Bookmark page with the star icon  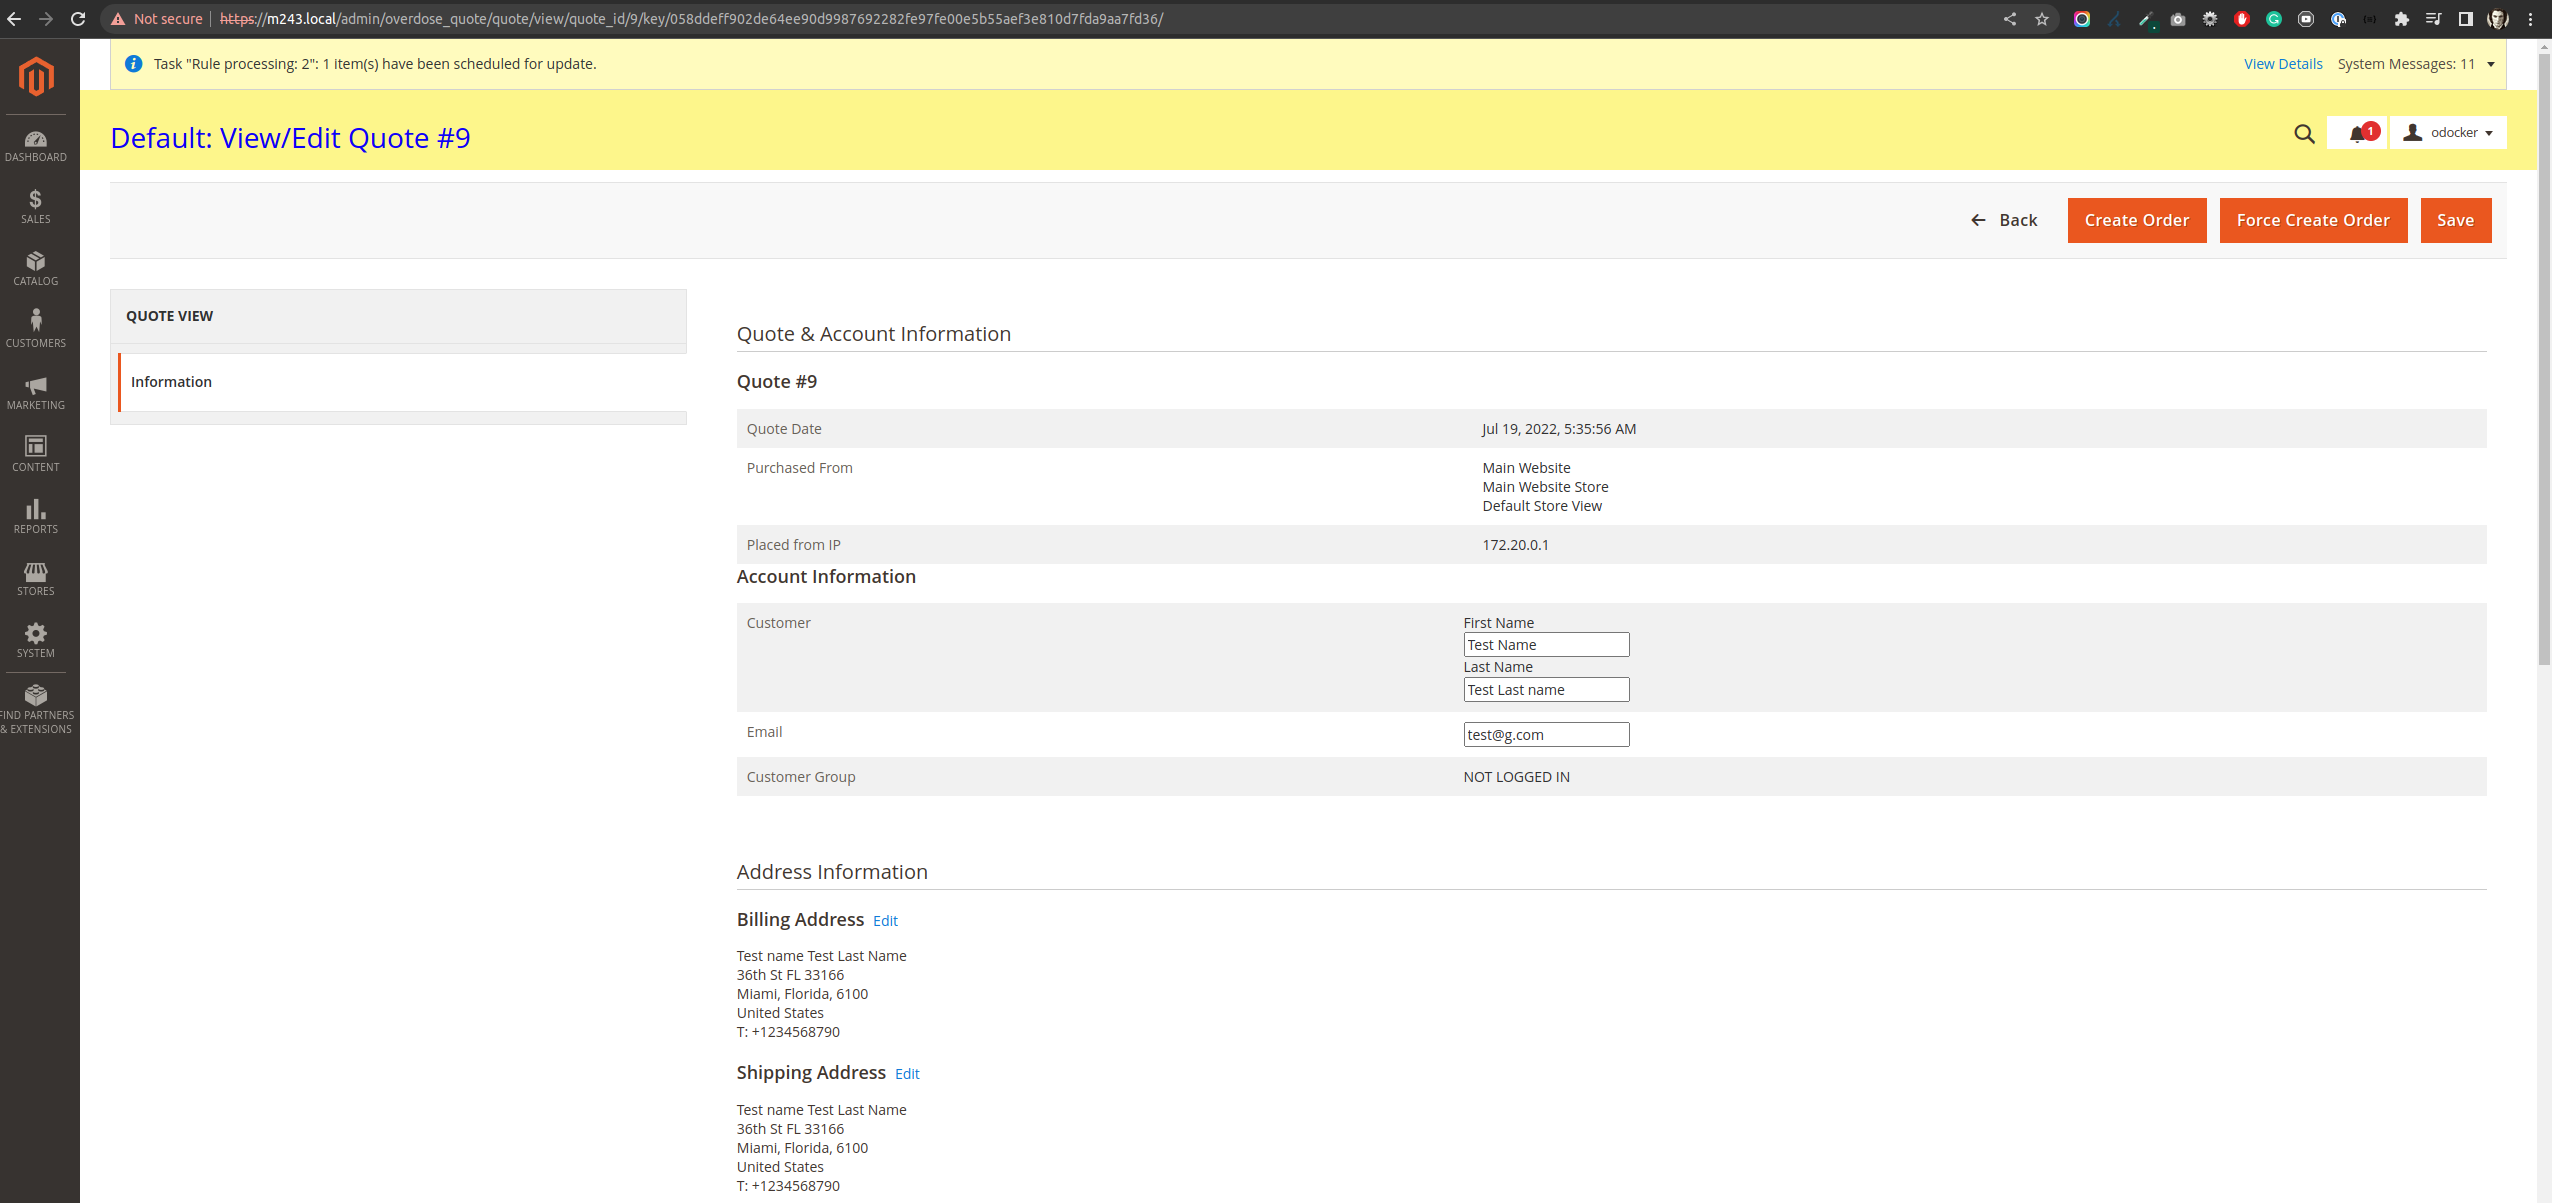[x=2042, y=19]
